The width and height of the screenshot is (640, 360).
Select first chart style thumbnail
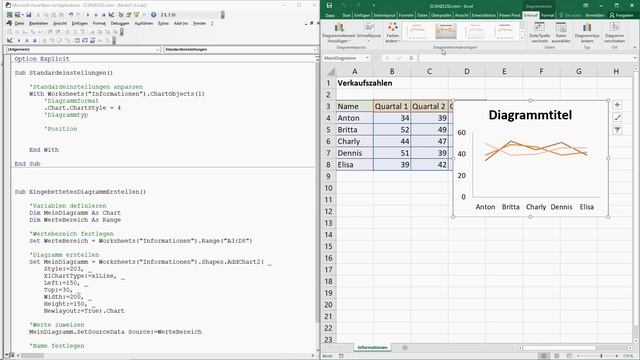416,31
